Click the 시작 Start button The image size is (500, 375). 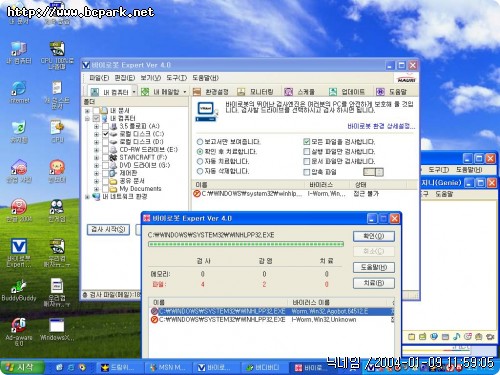pos(22,367)
